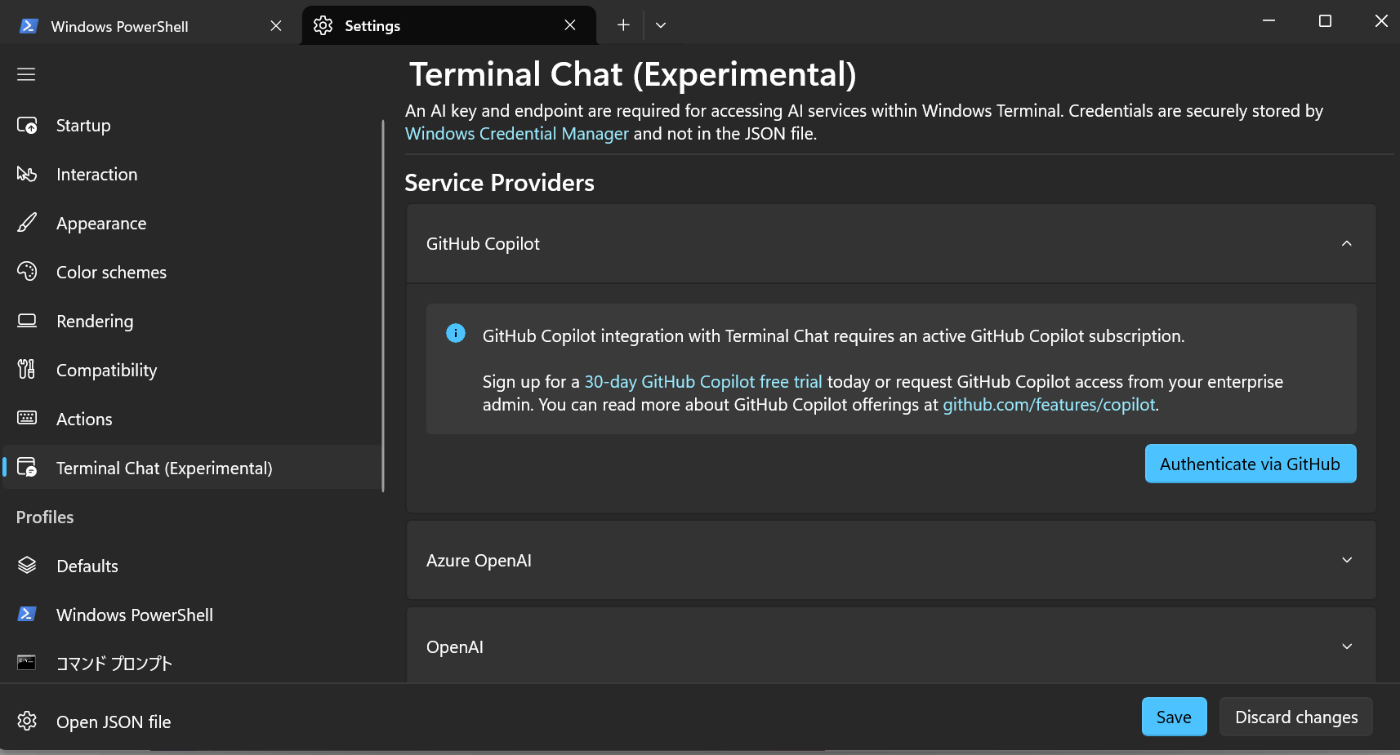
Task: Open Appearance settings page
Action: 192,223
